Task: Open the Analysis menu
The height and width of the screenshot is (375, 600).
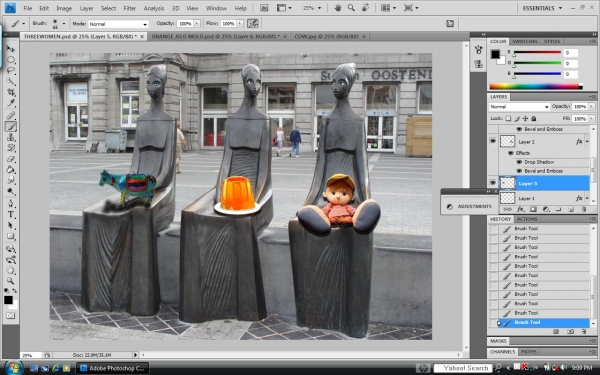Action: tap(153, 8)
